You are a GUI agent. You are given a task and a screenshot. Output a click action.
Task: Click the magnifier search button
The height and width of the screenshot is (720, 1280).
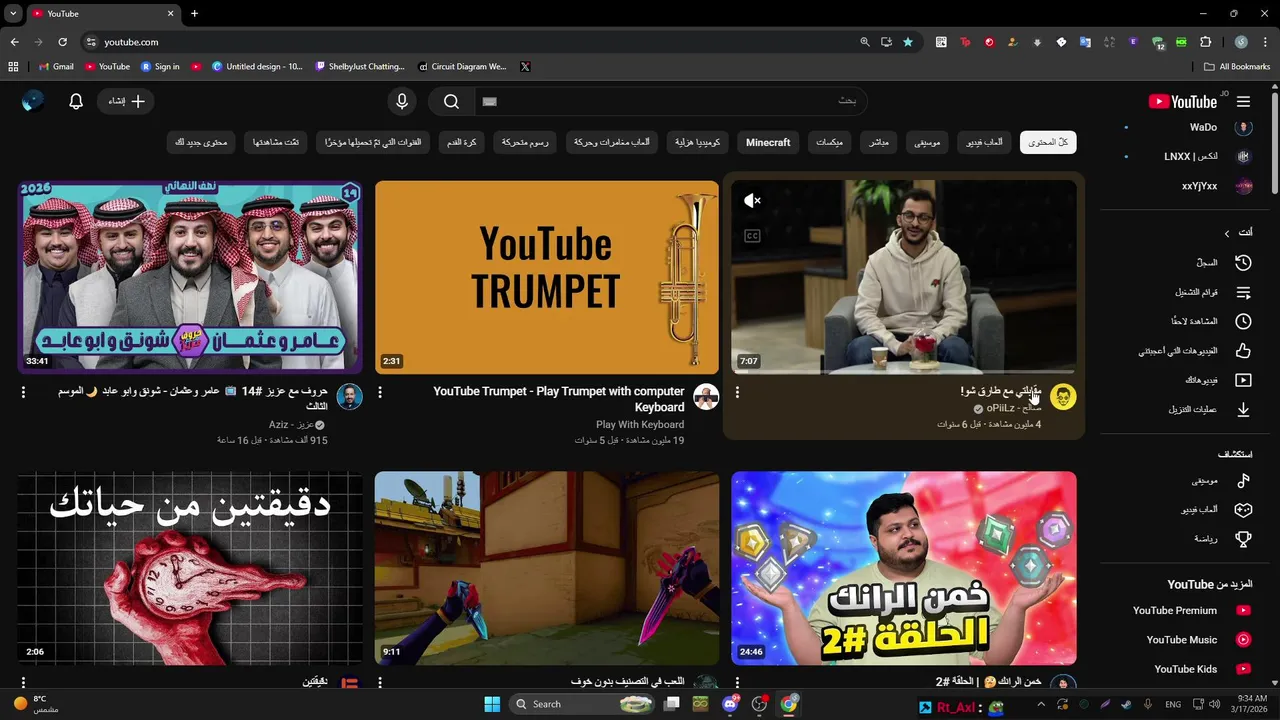click(451, 101)
